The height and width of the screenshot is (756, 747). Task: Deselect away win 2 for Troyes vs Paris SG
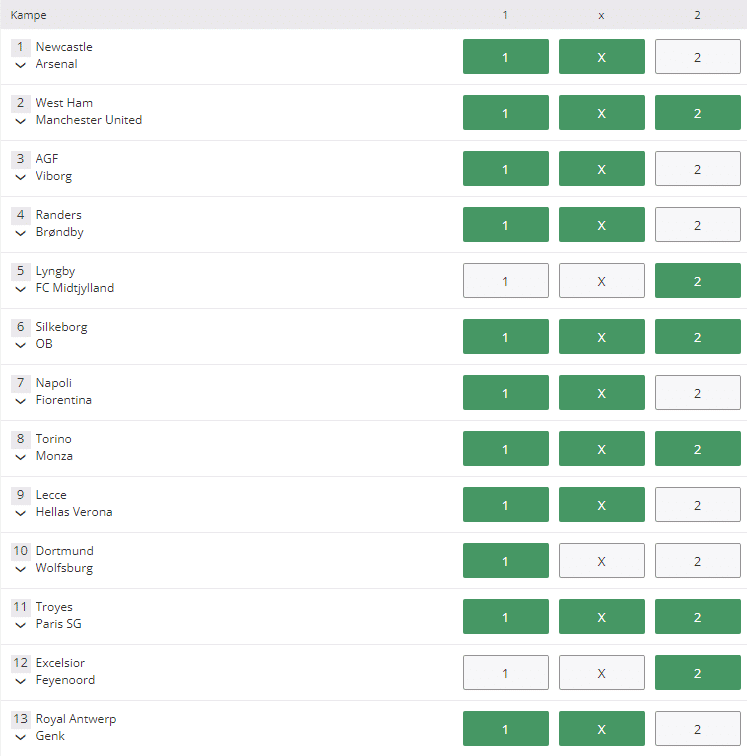697,617
